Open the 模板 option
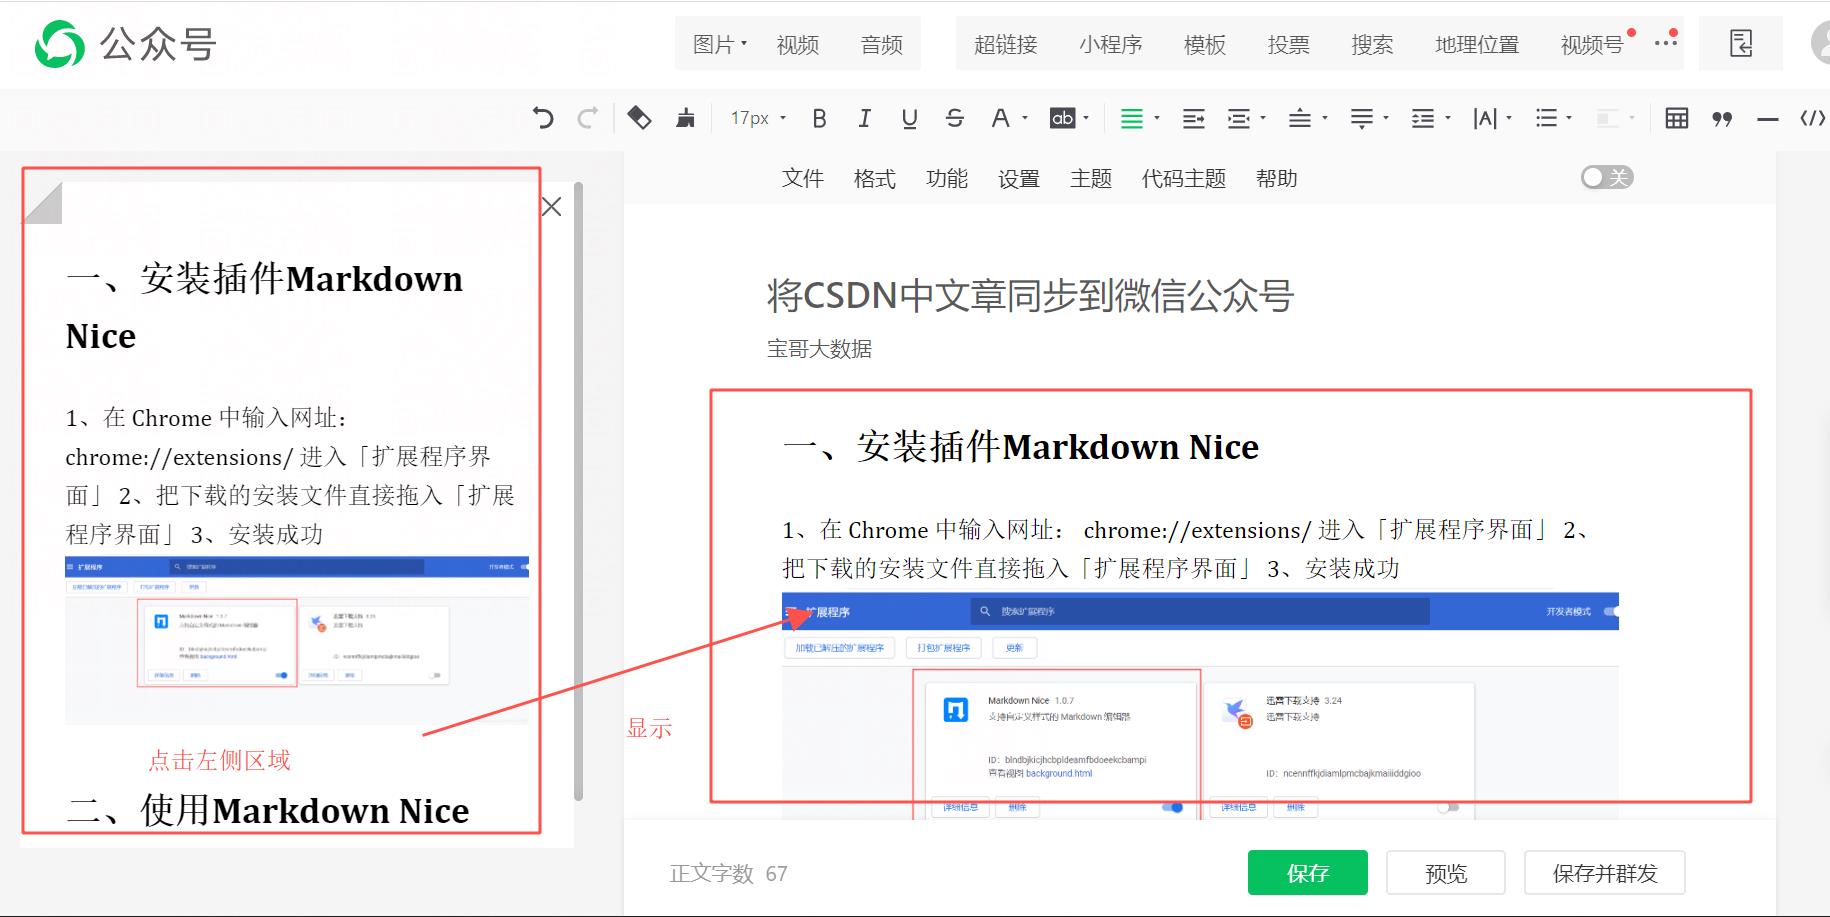Image resolution: width=1830 pixels, height=917 pixels. [1204, 44]
